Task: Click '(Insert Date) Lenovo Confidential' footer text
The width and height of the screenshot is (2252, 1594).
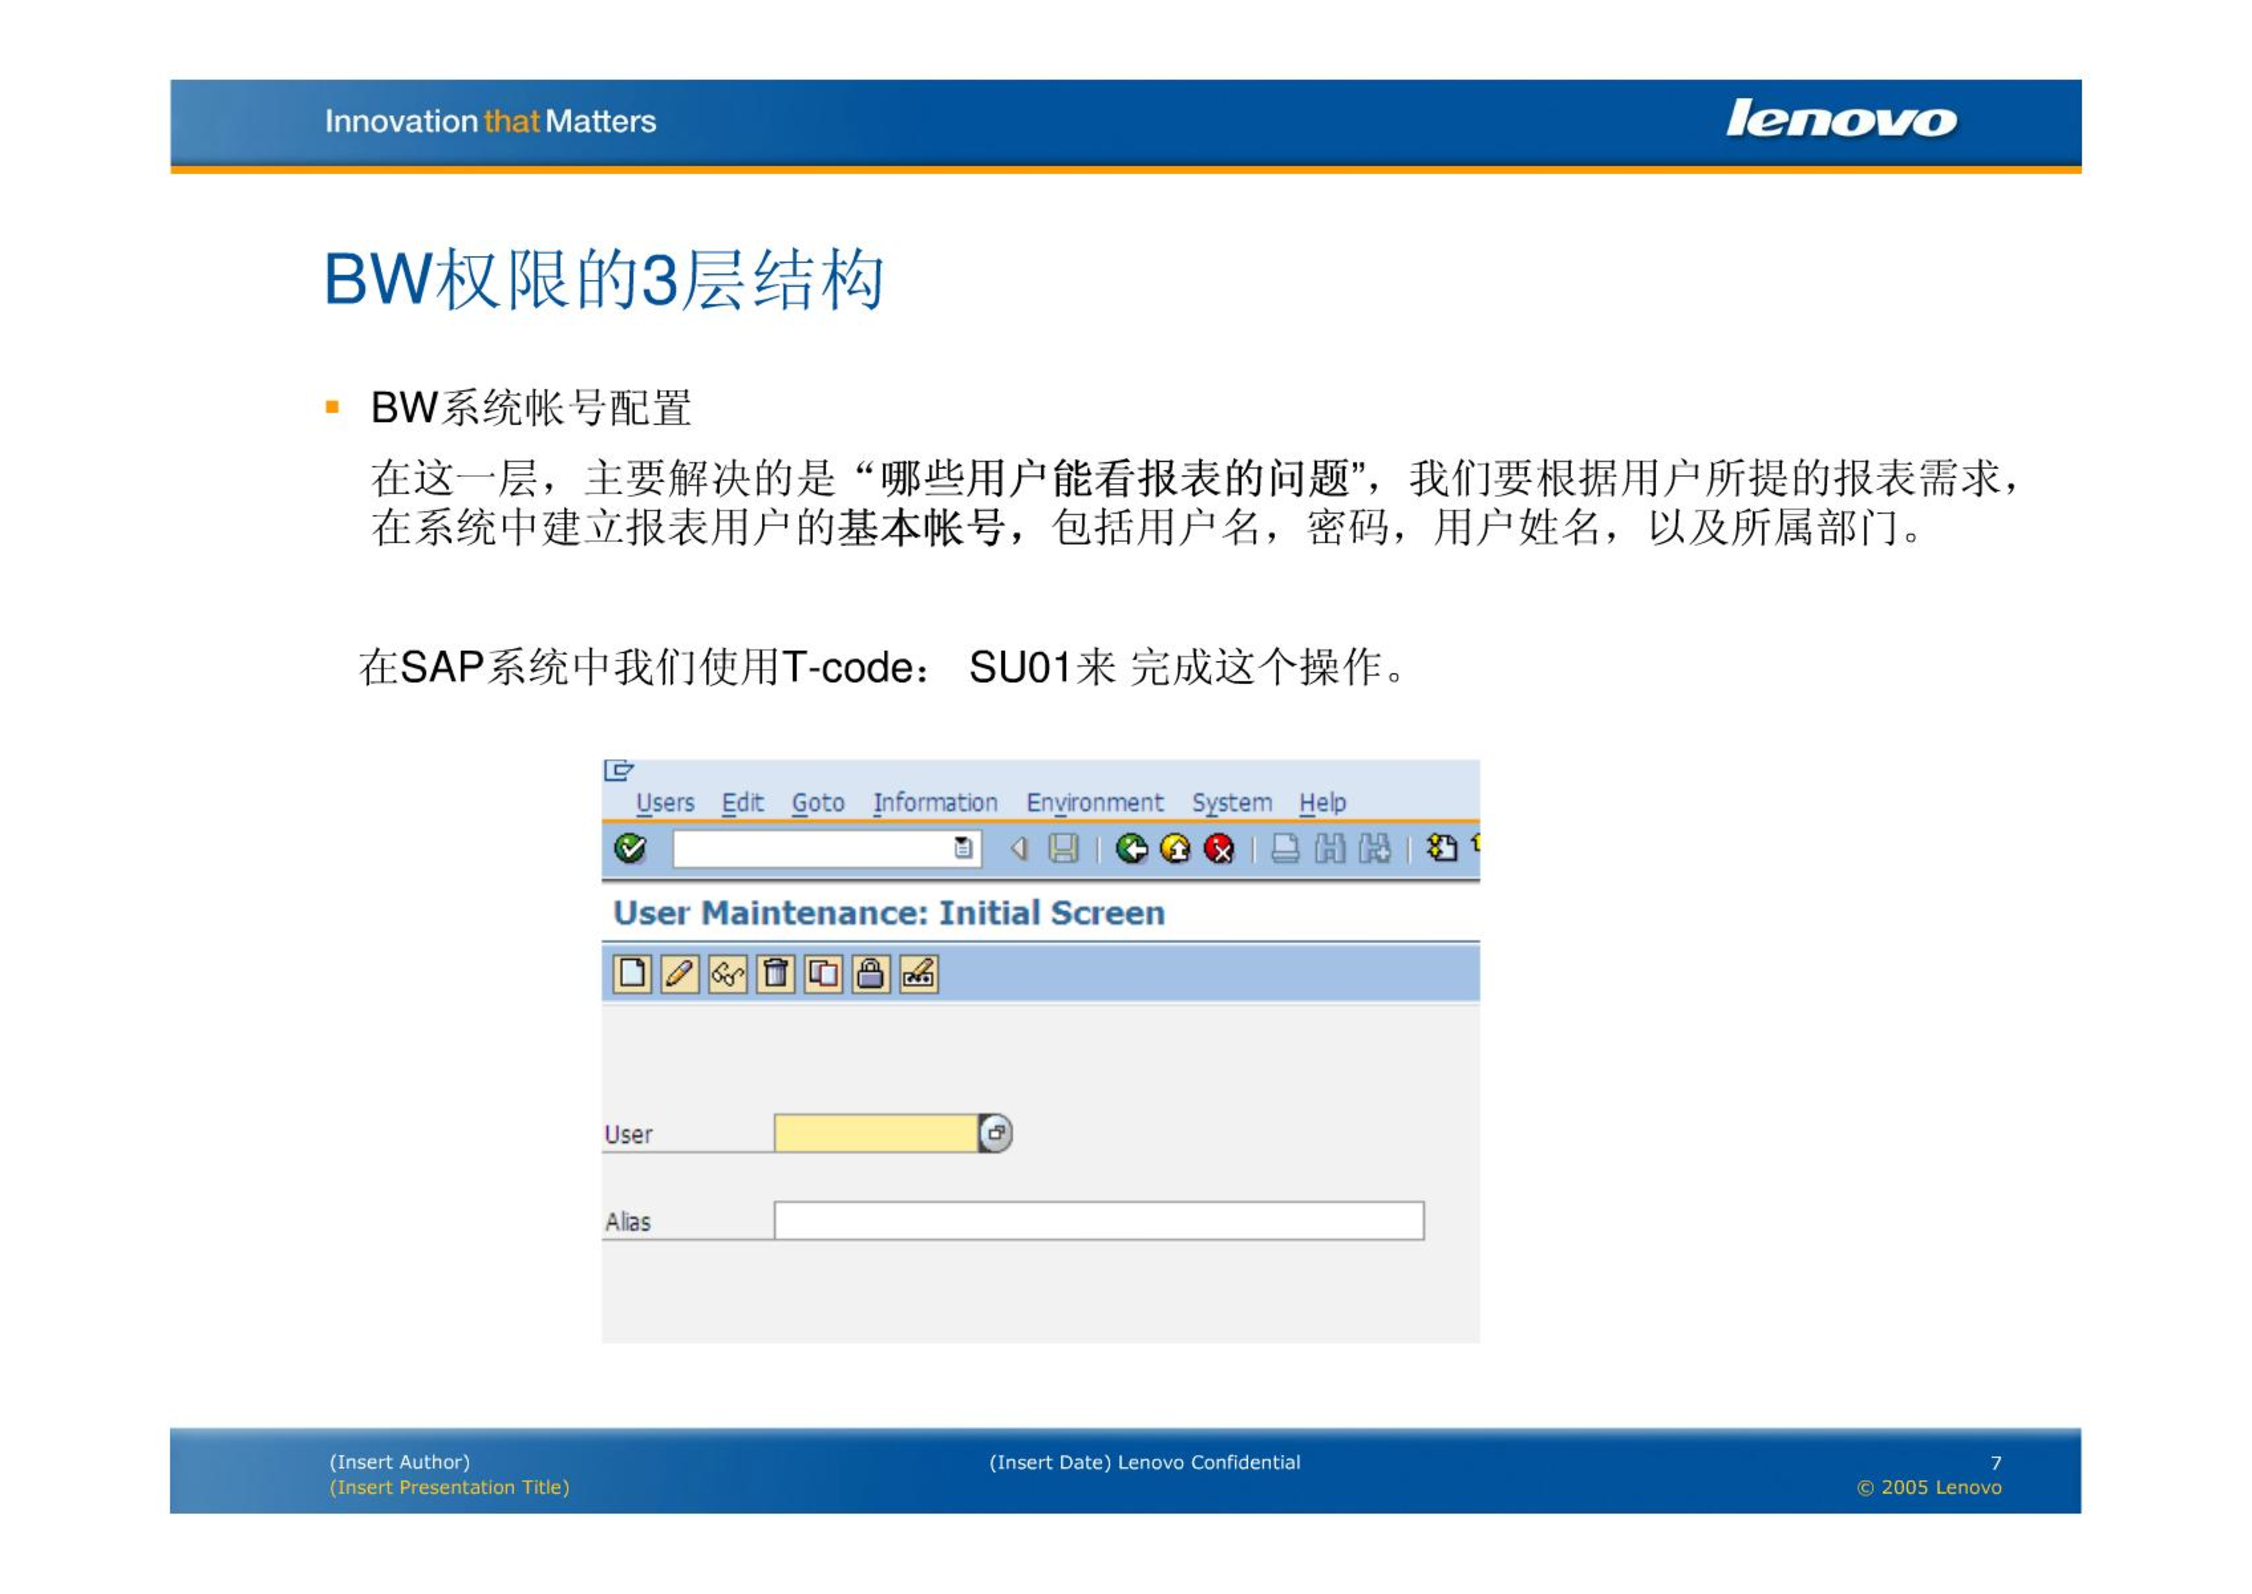Action: (x=1145, y=1463)
